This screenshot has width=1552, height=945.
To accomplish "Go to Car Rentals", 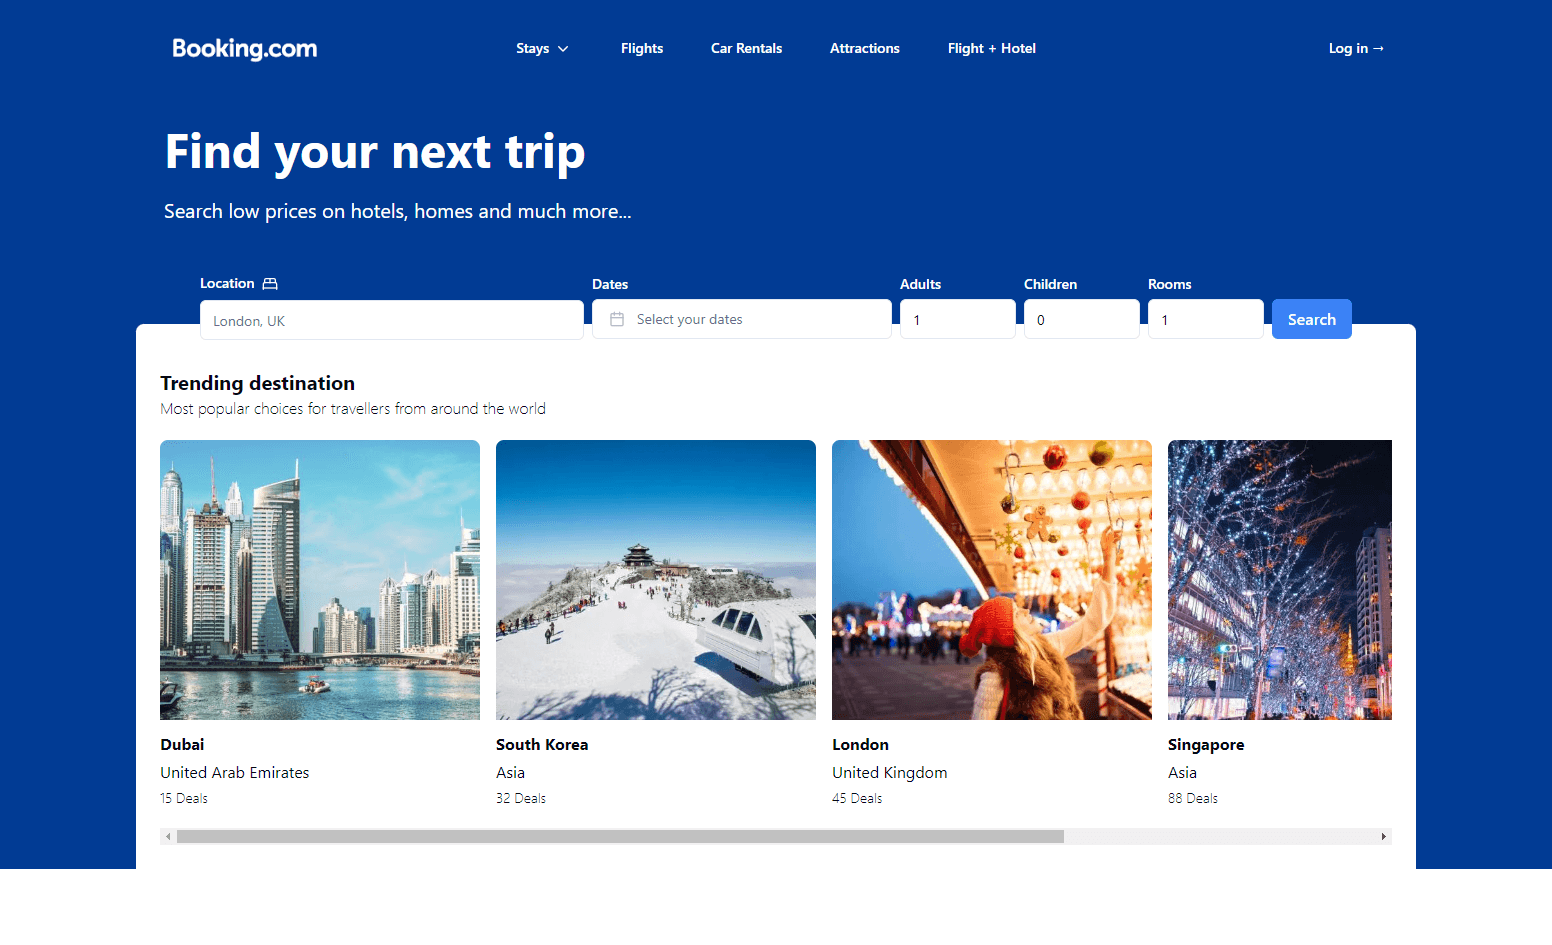I will tap(746, 48).
